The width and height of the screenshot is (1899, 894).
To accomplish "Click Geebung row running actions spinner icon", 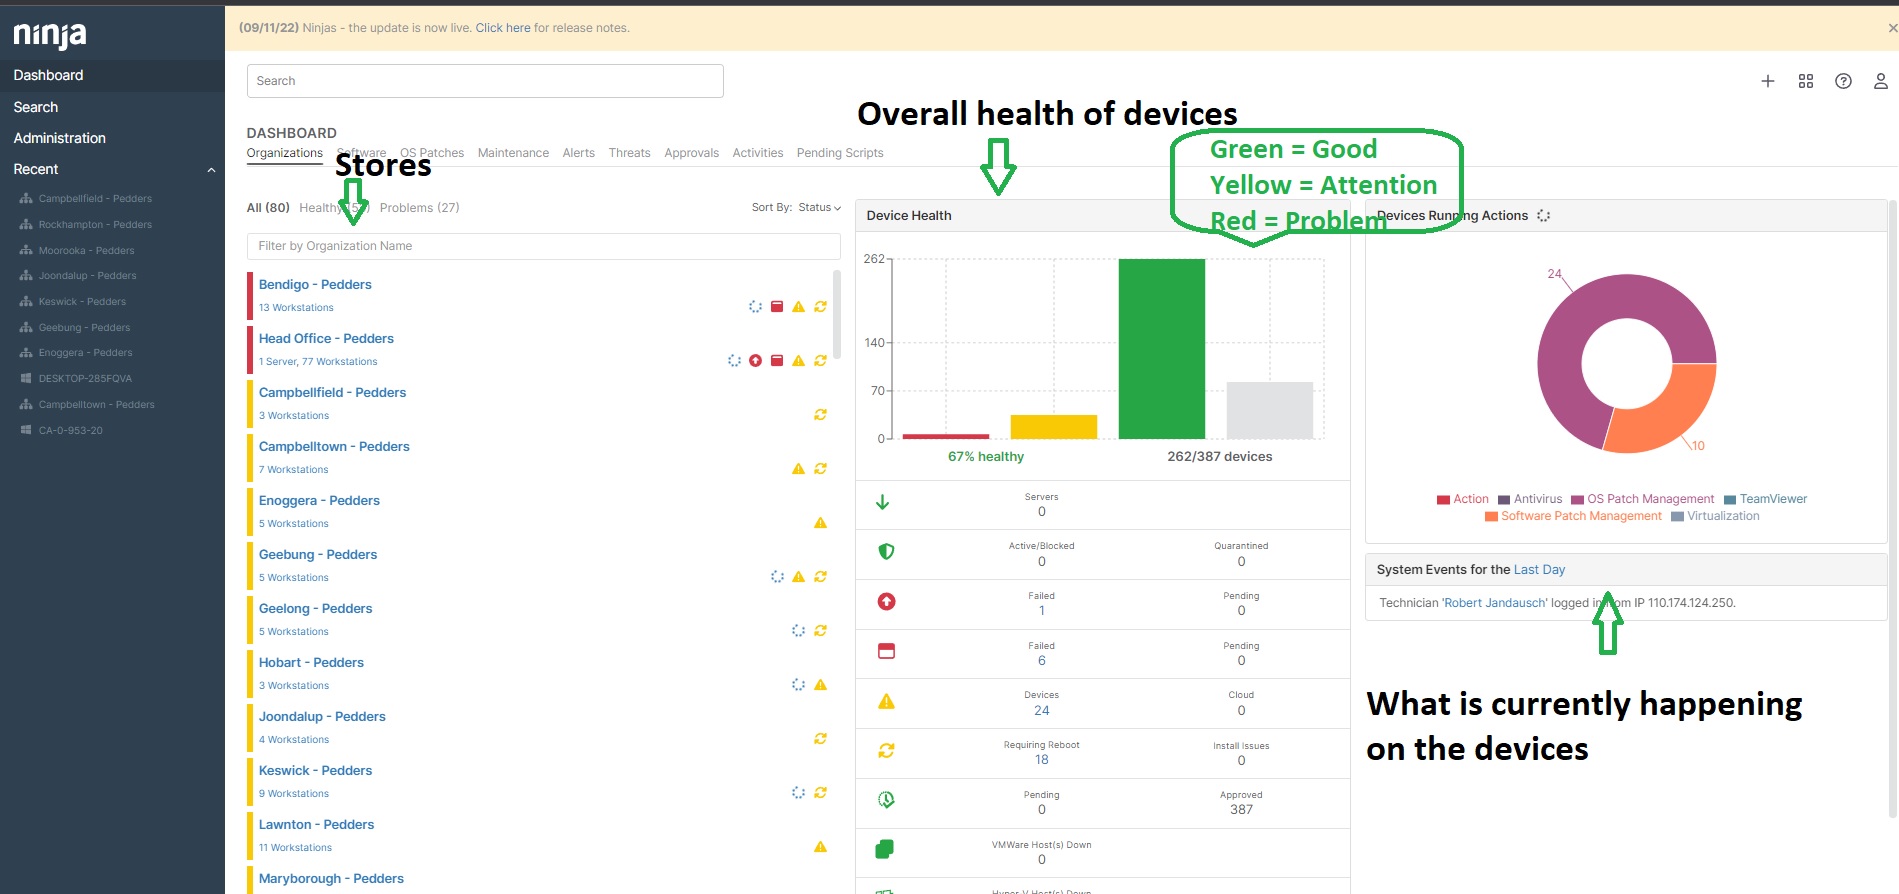I will (777, 577).
